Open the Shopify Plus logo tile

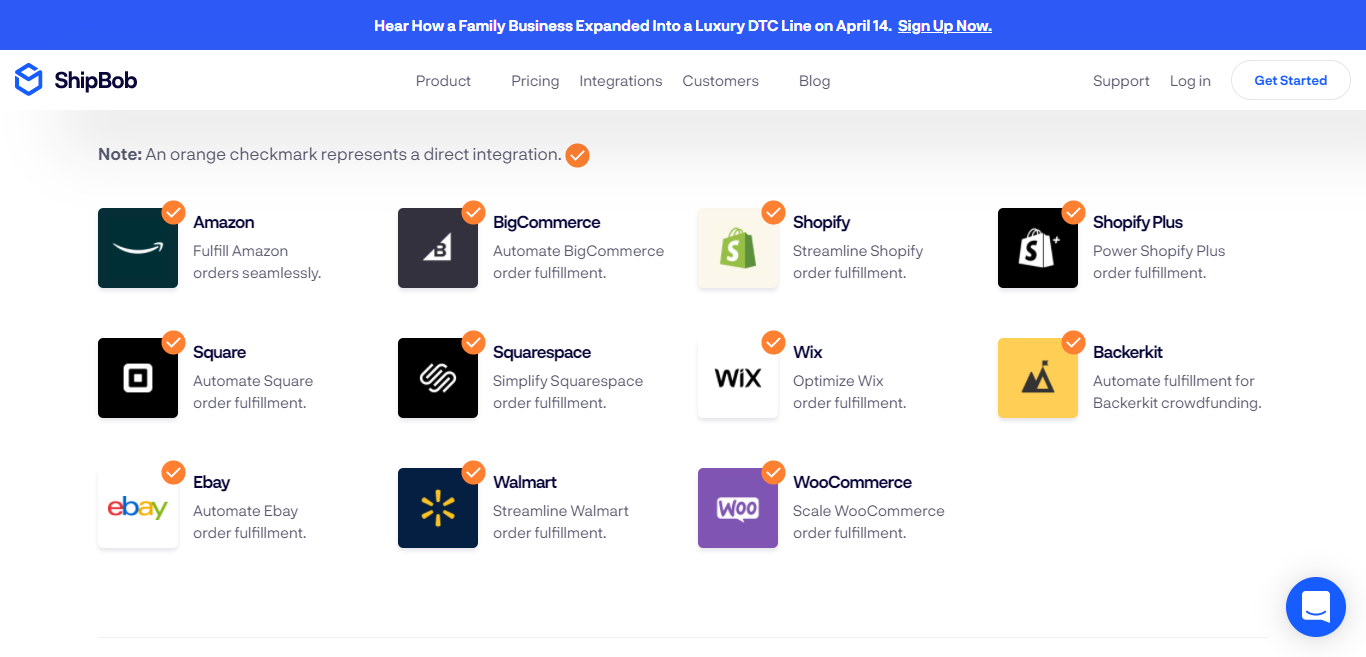[1038, 248]
